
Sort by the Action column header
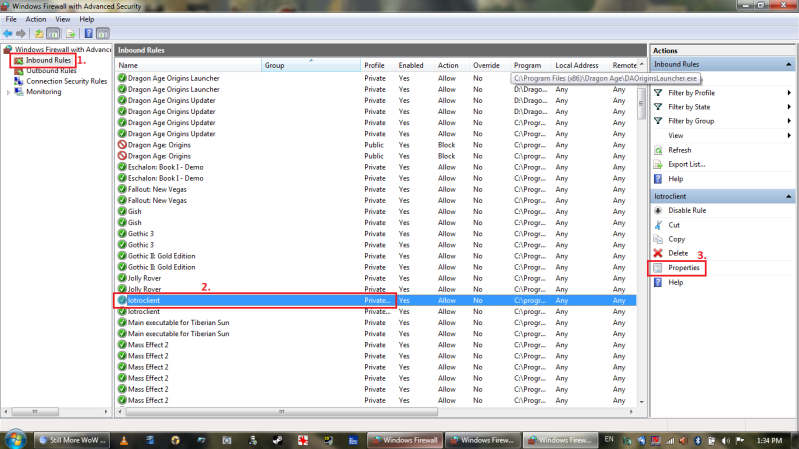click(451, 65)
